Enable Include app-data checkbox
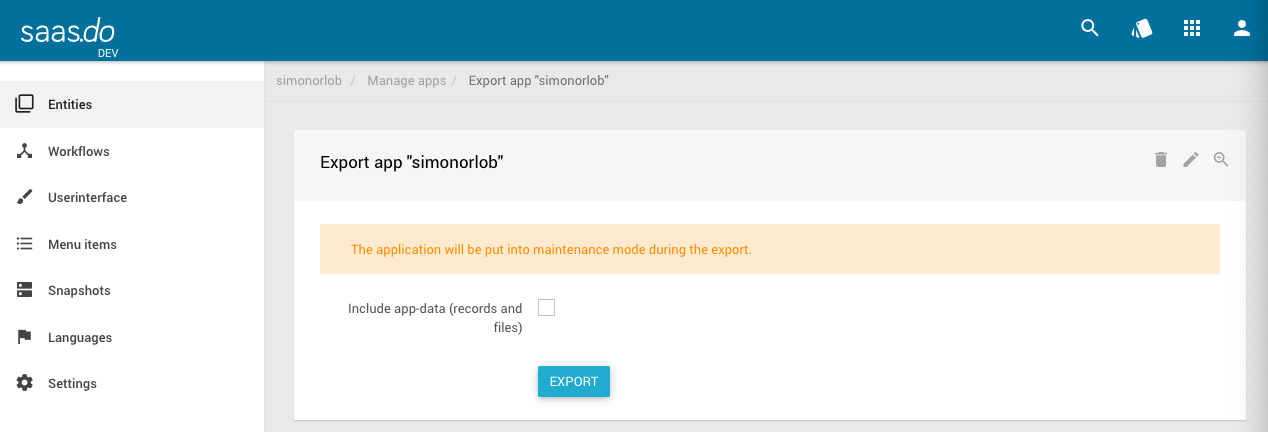Image resolution: width=1268 pixels, height=432 pixels. [546, 308]
